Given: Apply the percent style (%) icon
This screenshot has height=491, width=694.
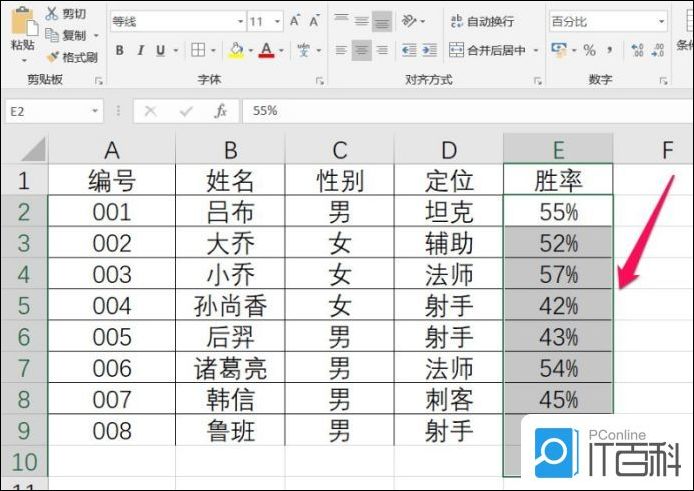Looking at the screenshot, I should point(590,50).
